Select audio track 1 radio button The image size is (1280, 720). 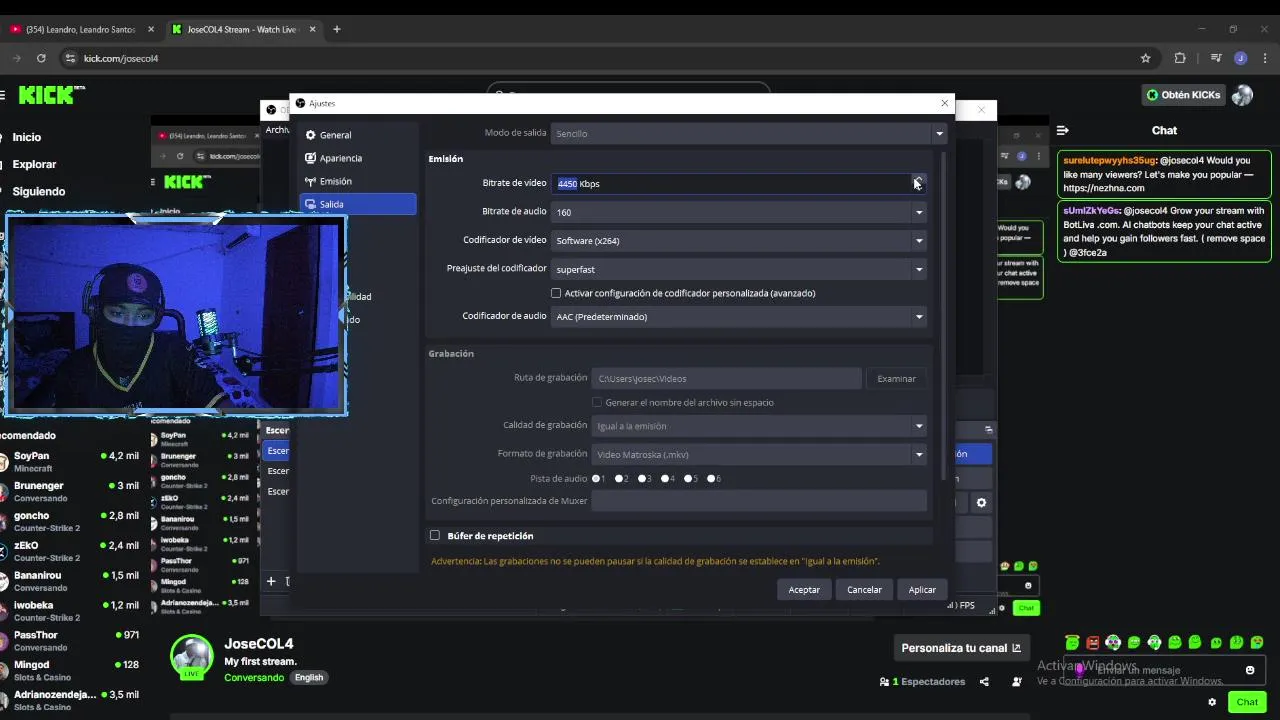pyautogui.click(x=596, y=479)
